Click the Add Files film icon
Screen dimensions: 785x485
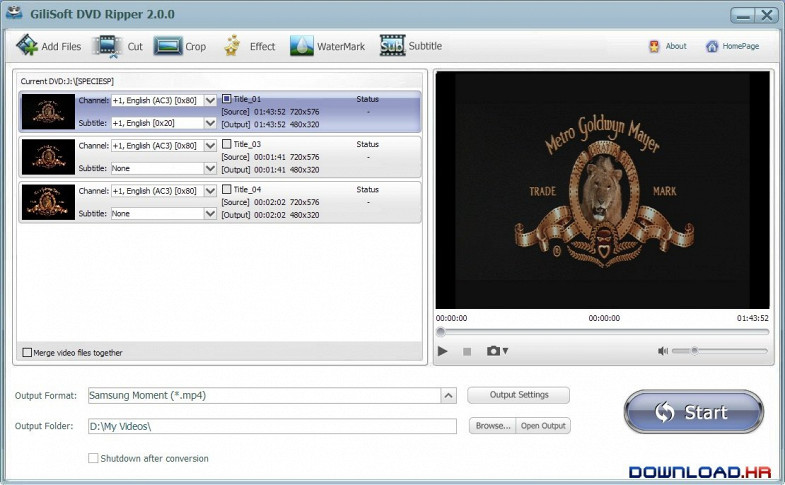coord(27,46)
